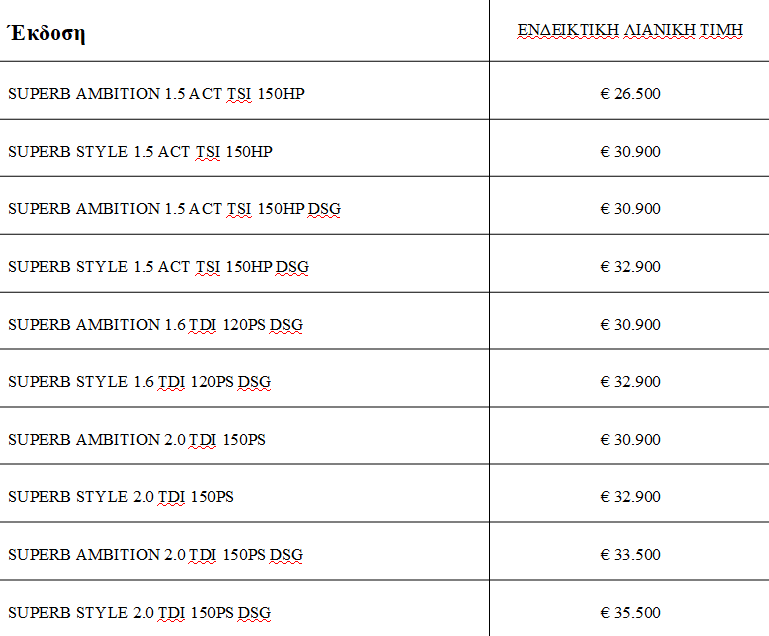
Task: Click SUPERB AMBITION 1.6 TDI 120PS DSG
Action: click(x=155, y=325)
